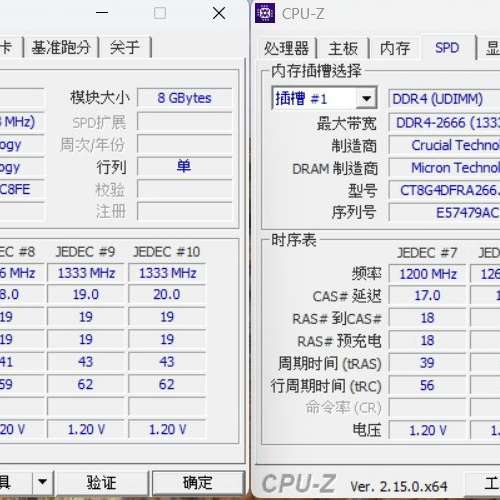Click the 单 ranks value

[x=185, y=166]
